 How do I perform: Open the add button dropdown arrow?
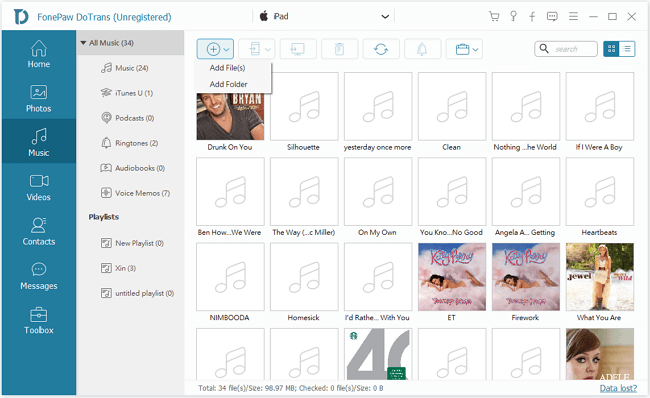[x=226, y=50]
